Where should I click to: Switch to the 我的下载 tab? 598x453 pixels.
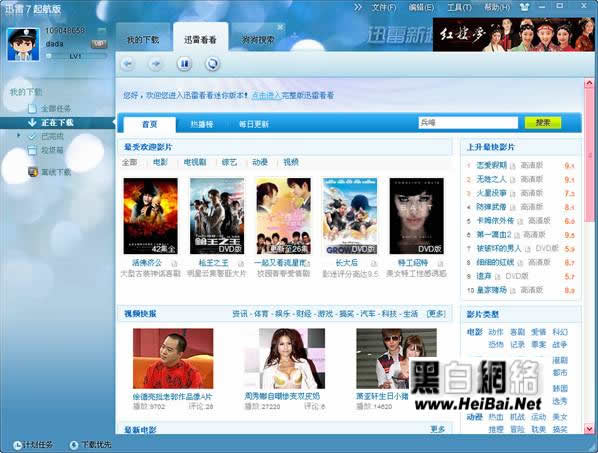point(143,39)
